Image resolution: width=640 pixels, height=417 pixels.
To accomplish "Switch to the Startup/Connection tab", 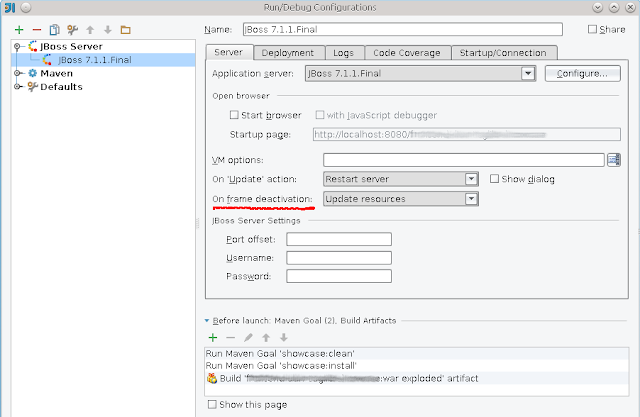I will [x=503, y=53].
